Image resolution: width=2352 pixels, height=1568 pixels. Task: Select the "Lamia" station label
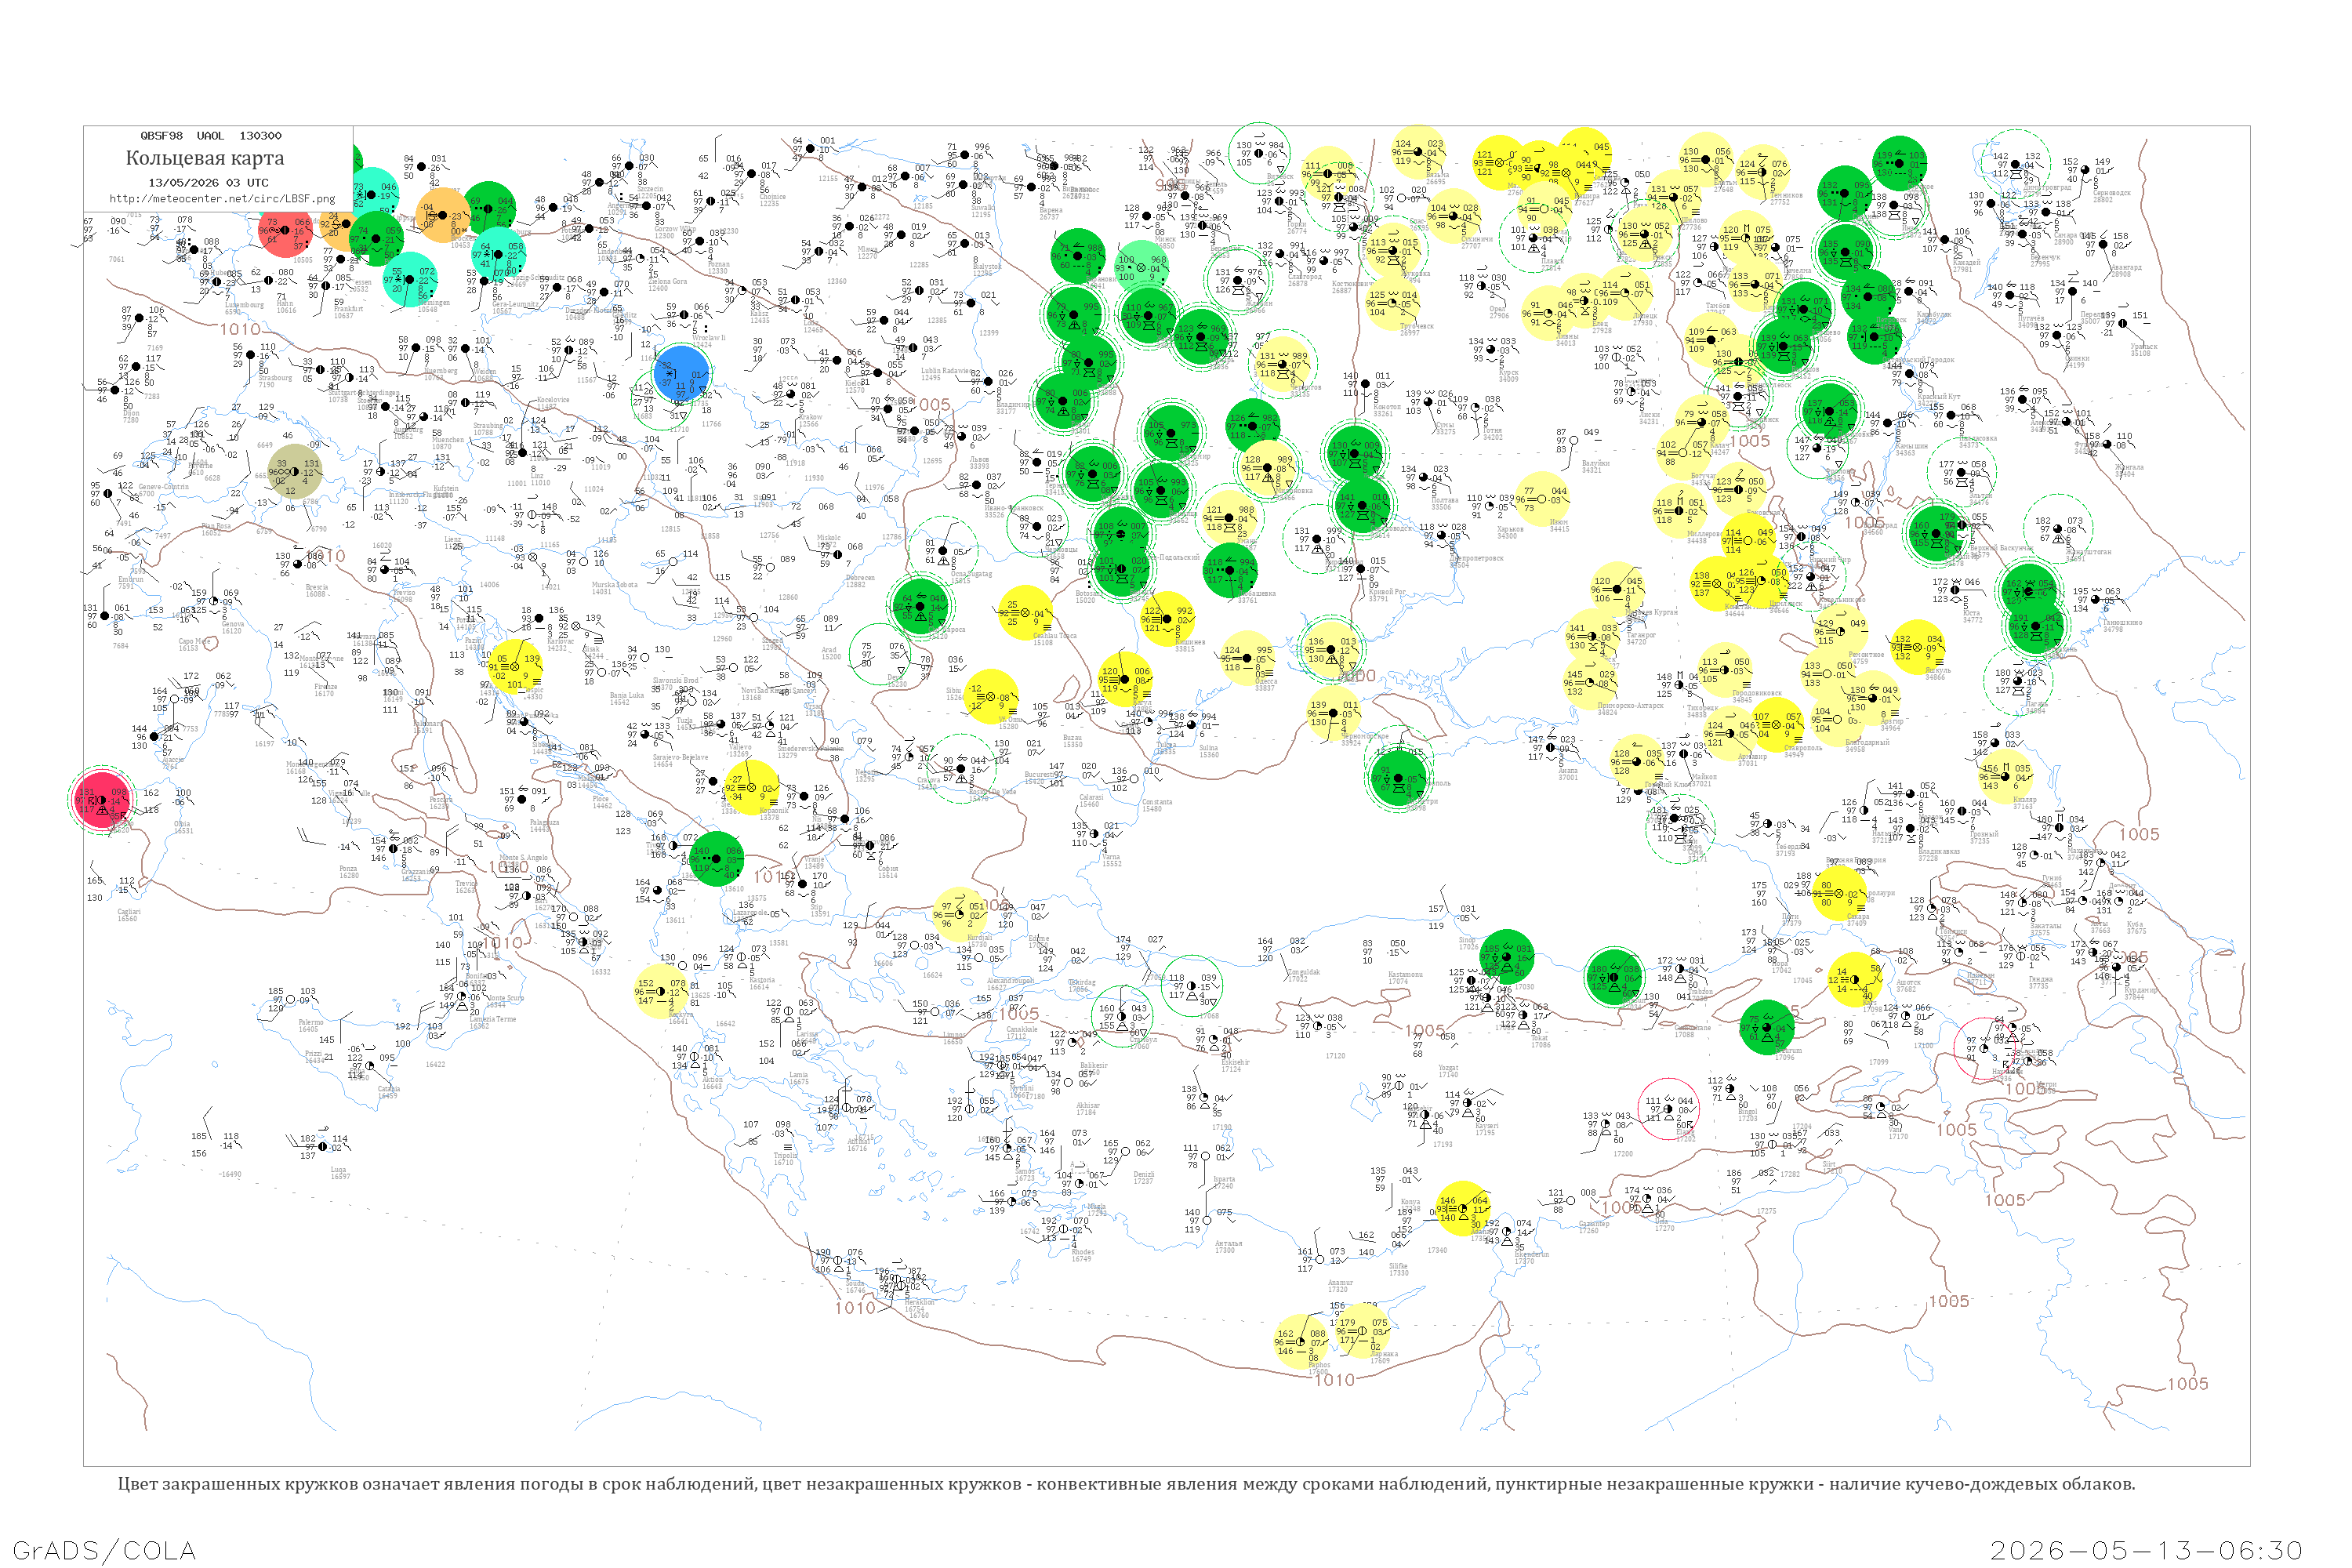[x=799, y=1074]
